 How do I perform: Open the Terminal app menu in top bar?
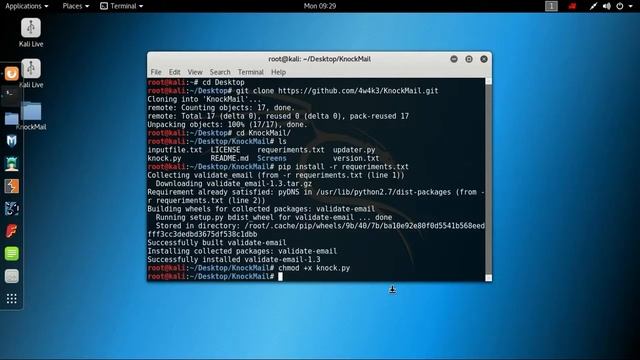click(122, 6)
